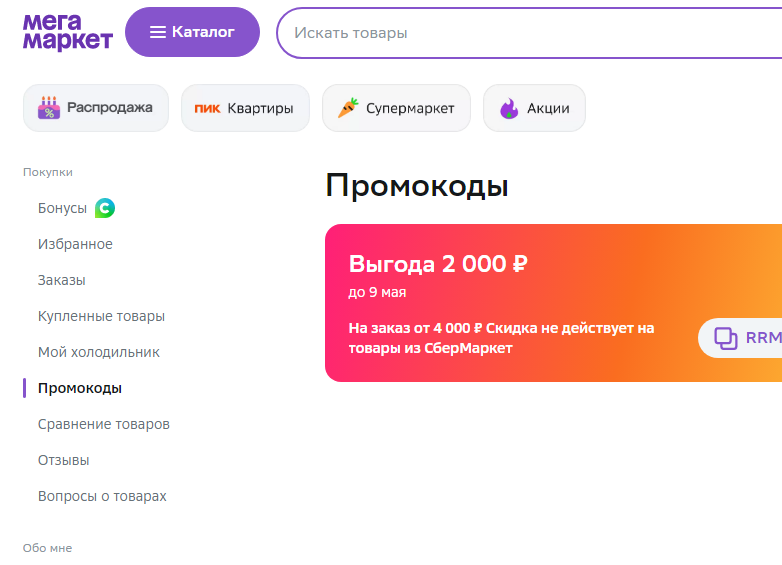Viewport: 782px width, 565px height.
Task: Select Мой холодильник menu item
Action: [99, 352]
